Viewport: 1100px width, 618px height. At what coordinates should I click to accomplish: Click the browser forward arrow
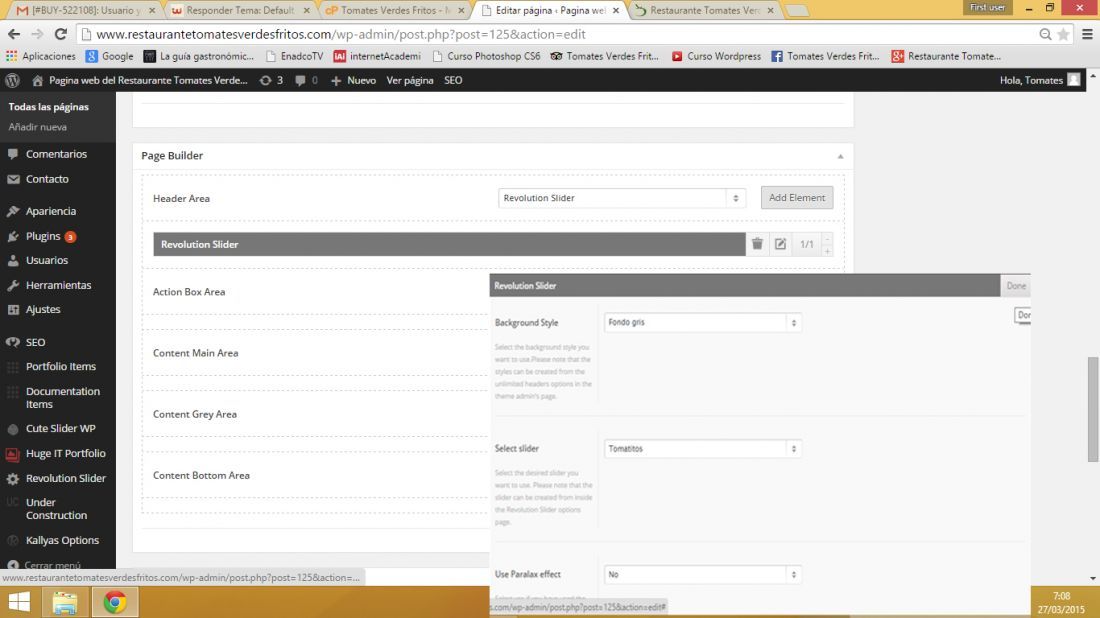click(37, 34)
